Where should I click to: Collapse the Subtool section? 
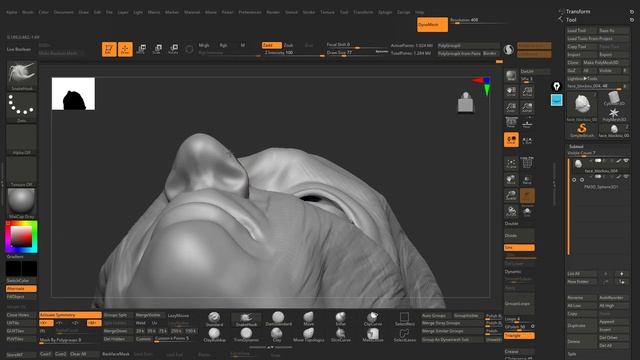pos(576,146)
